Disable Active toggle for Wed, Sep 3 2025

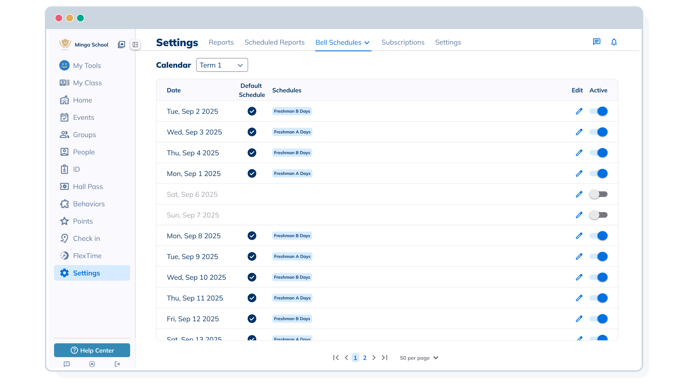point(599,132)
